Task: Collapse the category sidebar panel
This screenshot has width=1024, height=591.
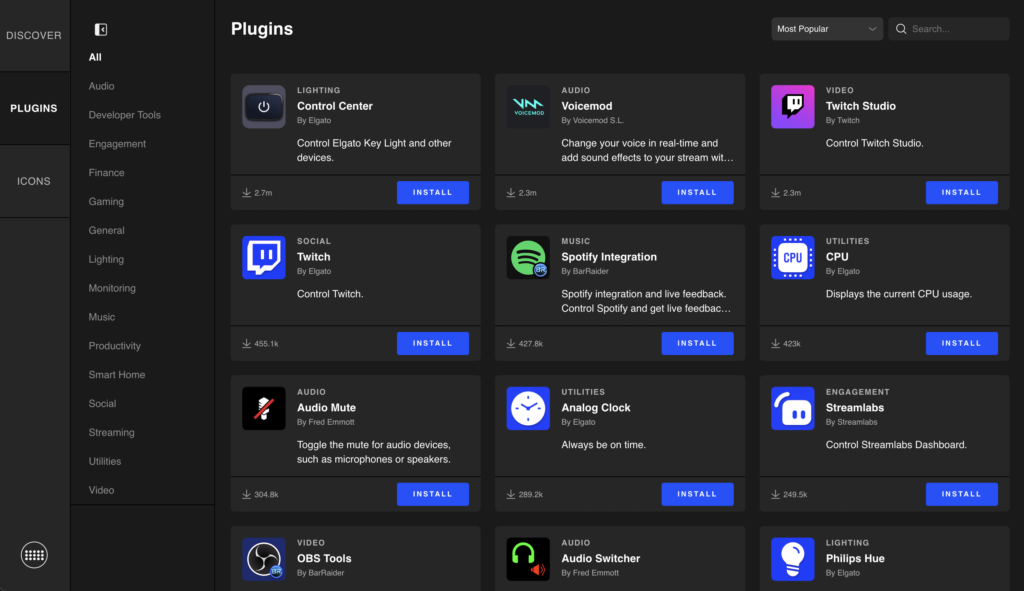Action: point(100,30)
